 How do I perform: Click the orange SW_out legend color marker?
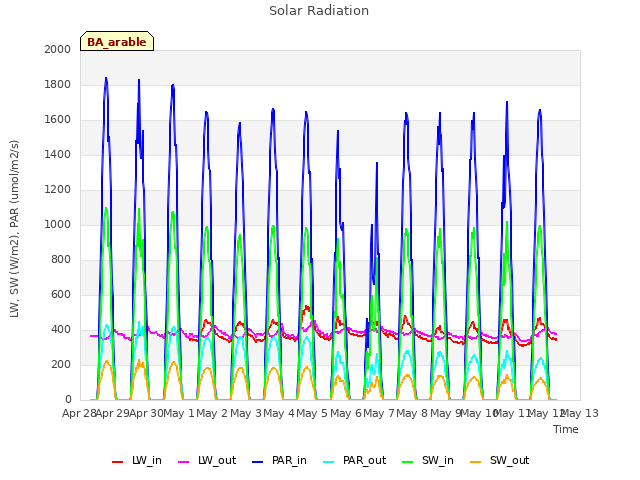[x=476, y=462]
